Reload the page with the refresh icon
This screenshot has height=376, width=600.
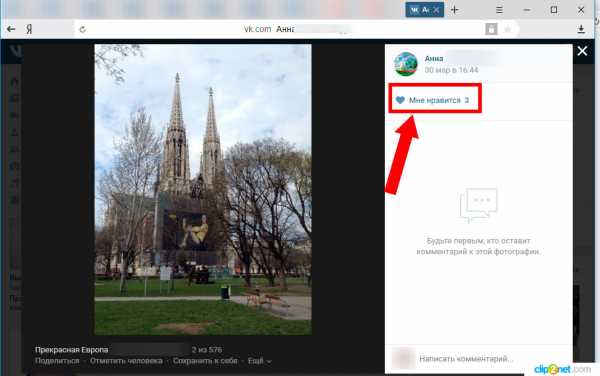(x=82, y=29)
